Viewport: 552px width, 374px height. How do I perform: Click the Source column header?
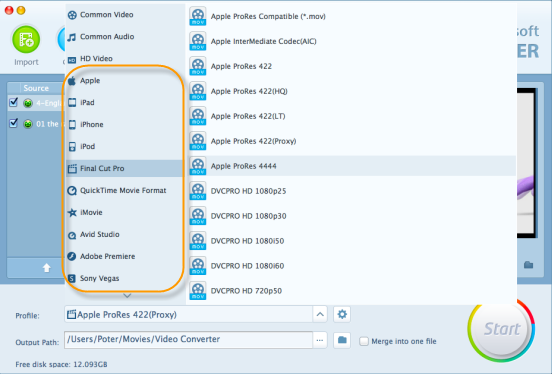36,88
